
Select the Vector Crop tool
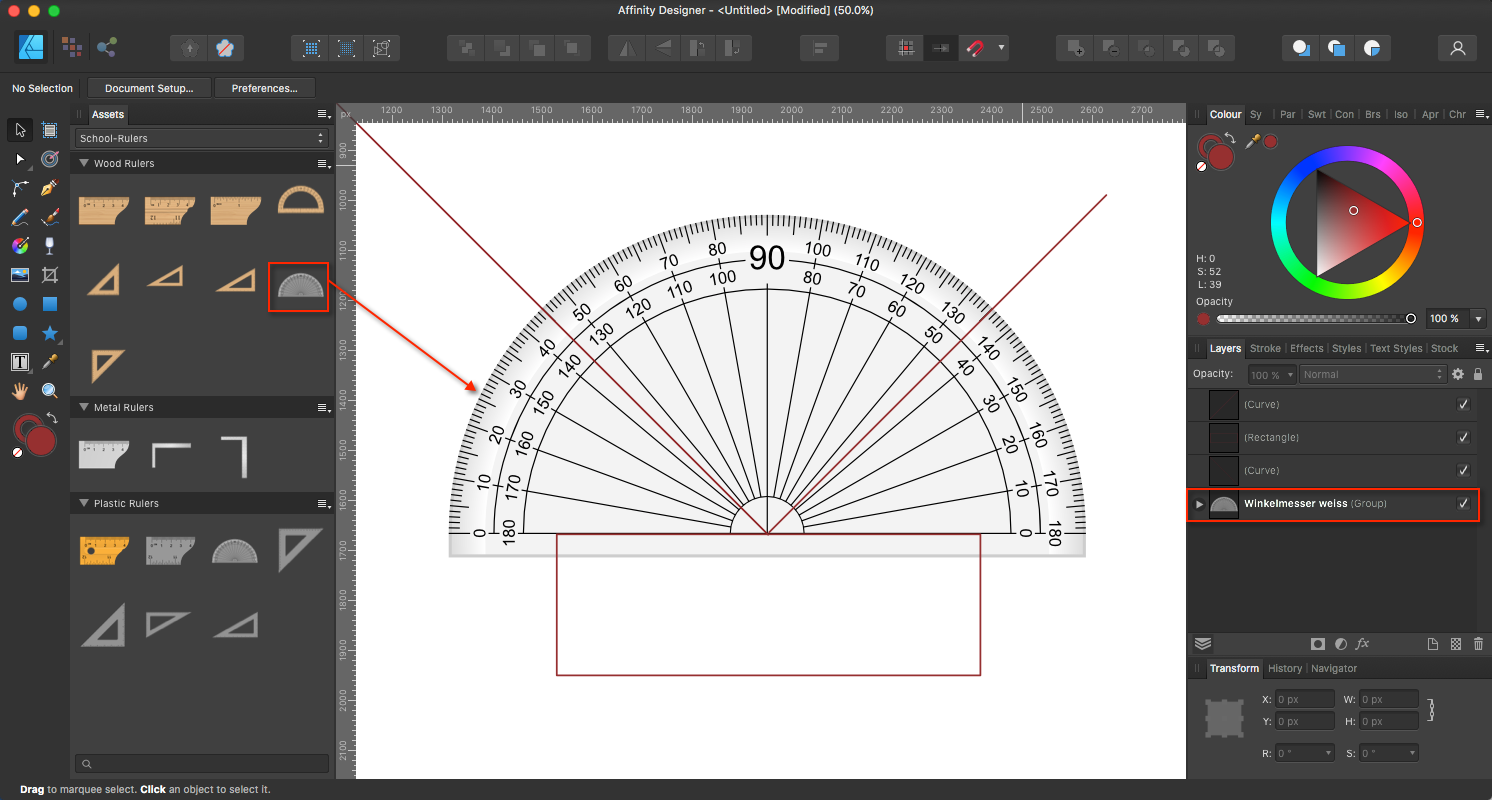click(50, 275)
